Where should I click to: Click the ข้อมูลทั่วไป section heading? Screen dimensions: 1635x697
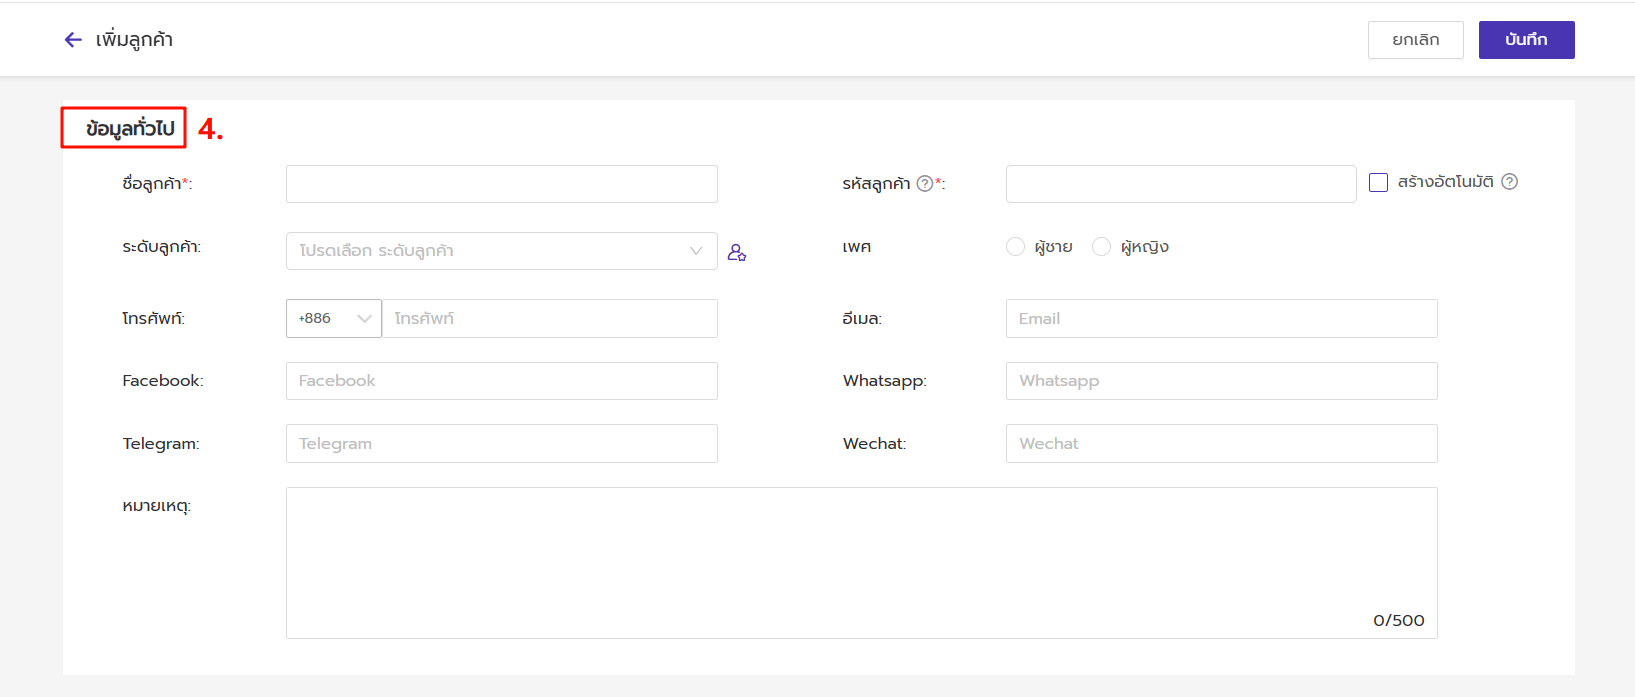(130, 128)
